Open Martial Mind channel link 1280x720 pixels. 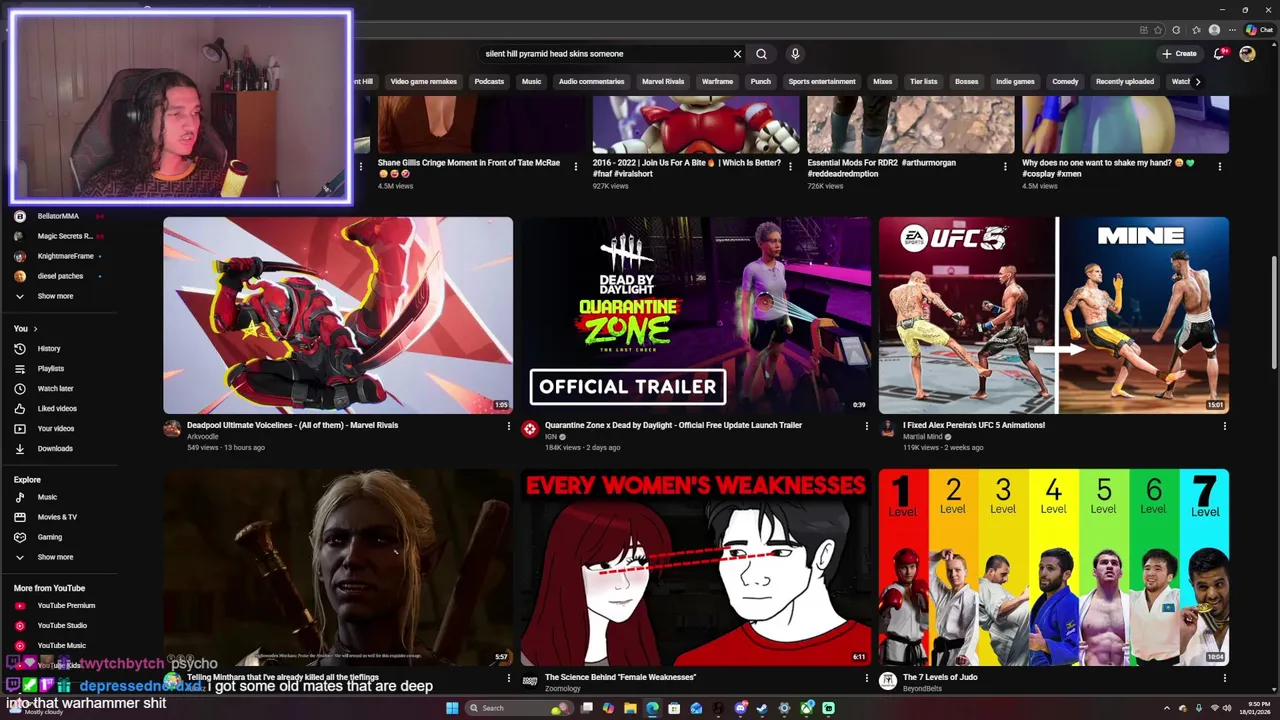click(923, 436)
